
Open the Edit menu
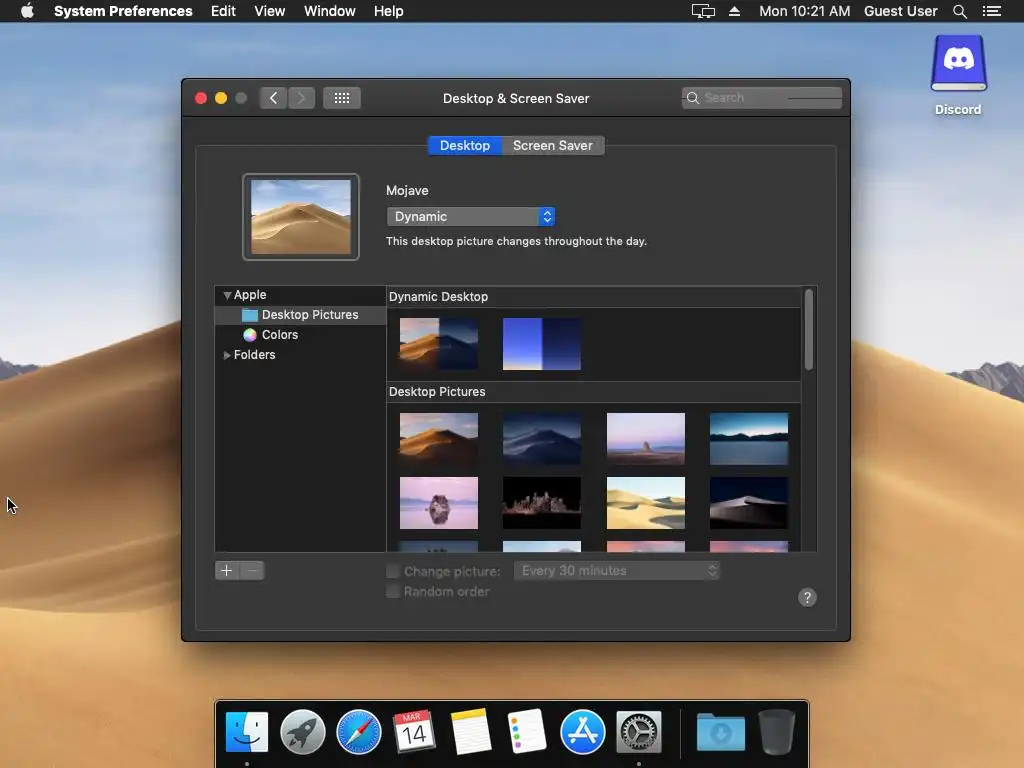click(x=223, y=11)
